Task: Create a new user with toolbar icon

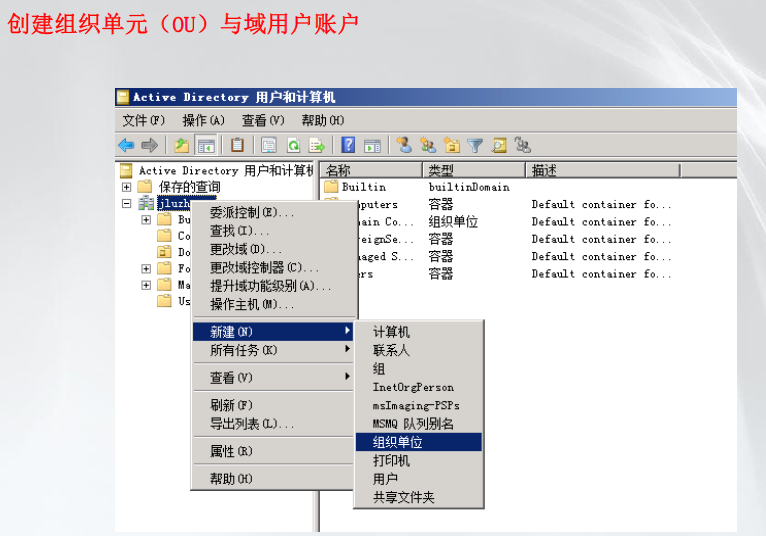Action: tap(404, 145)
